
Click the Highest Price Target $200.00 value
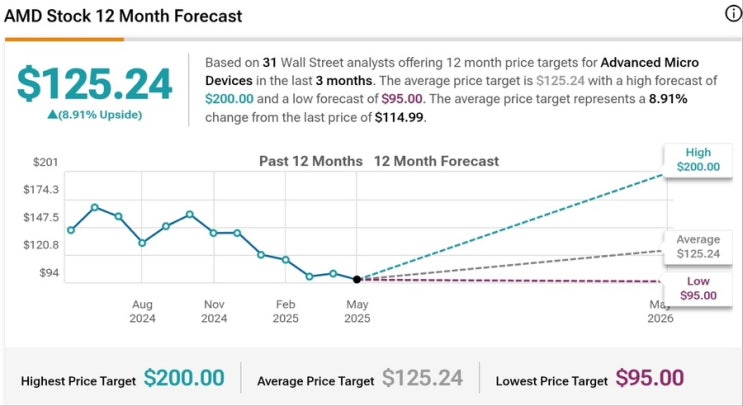click(x=184, y=378)
